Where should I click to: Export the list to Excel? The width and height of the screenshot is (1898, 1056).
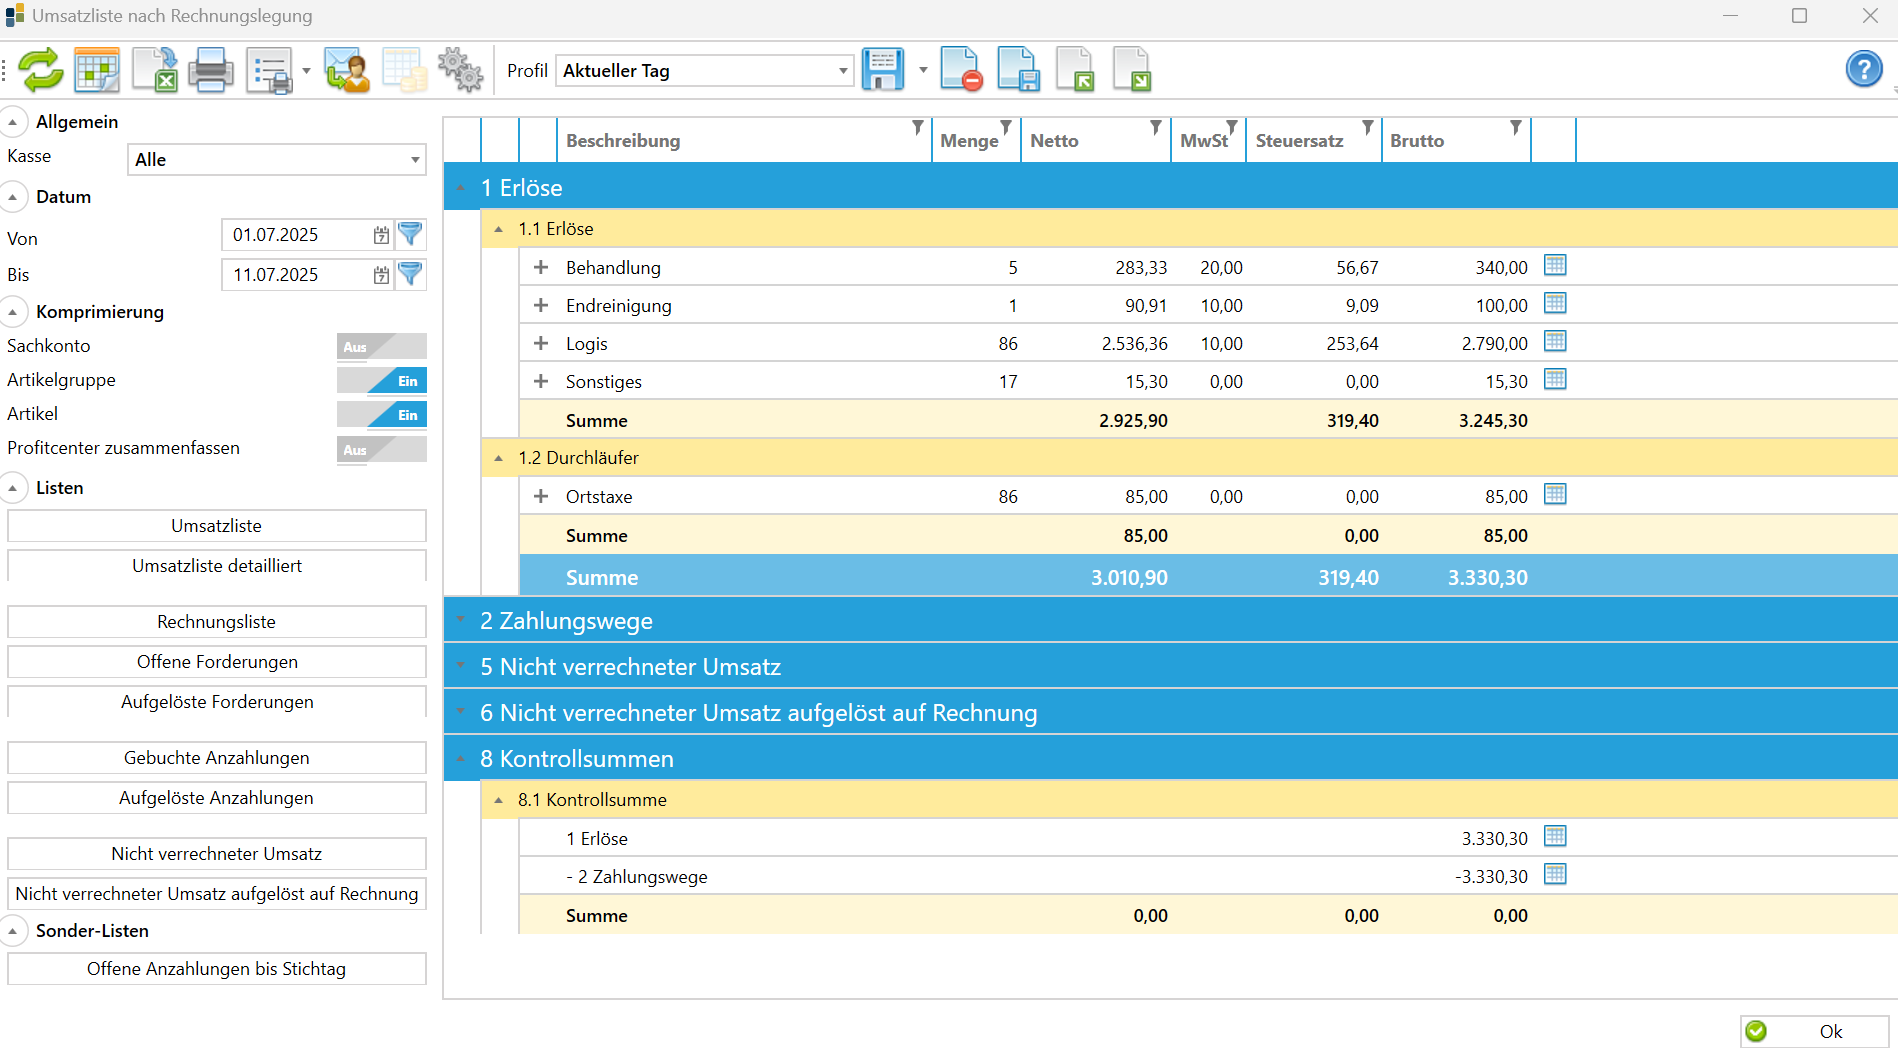coord(155,70)
